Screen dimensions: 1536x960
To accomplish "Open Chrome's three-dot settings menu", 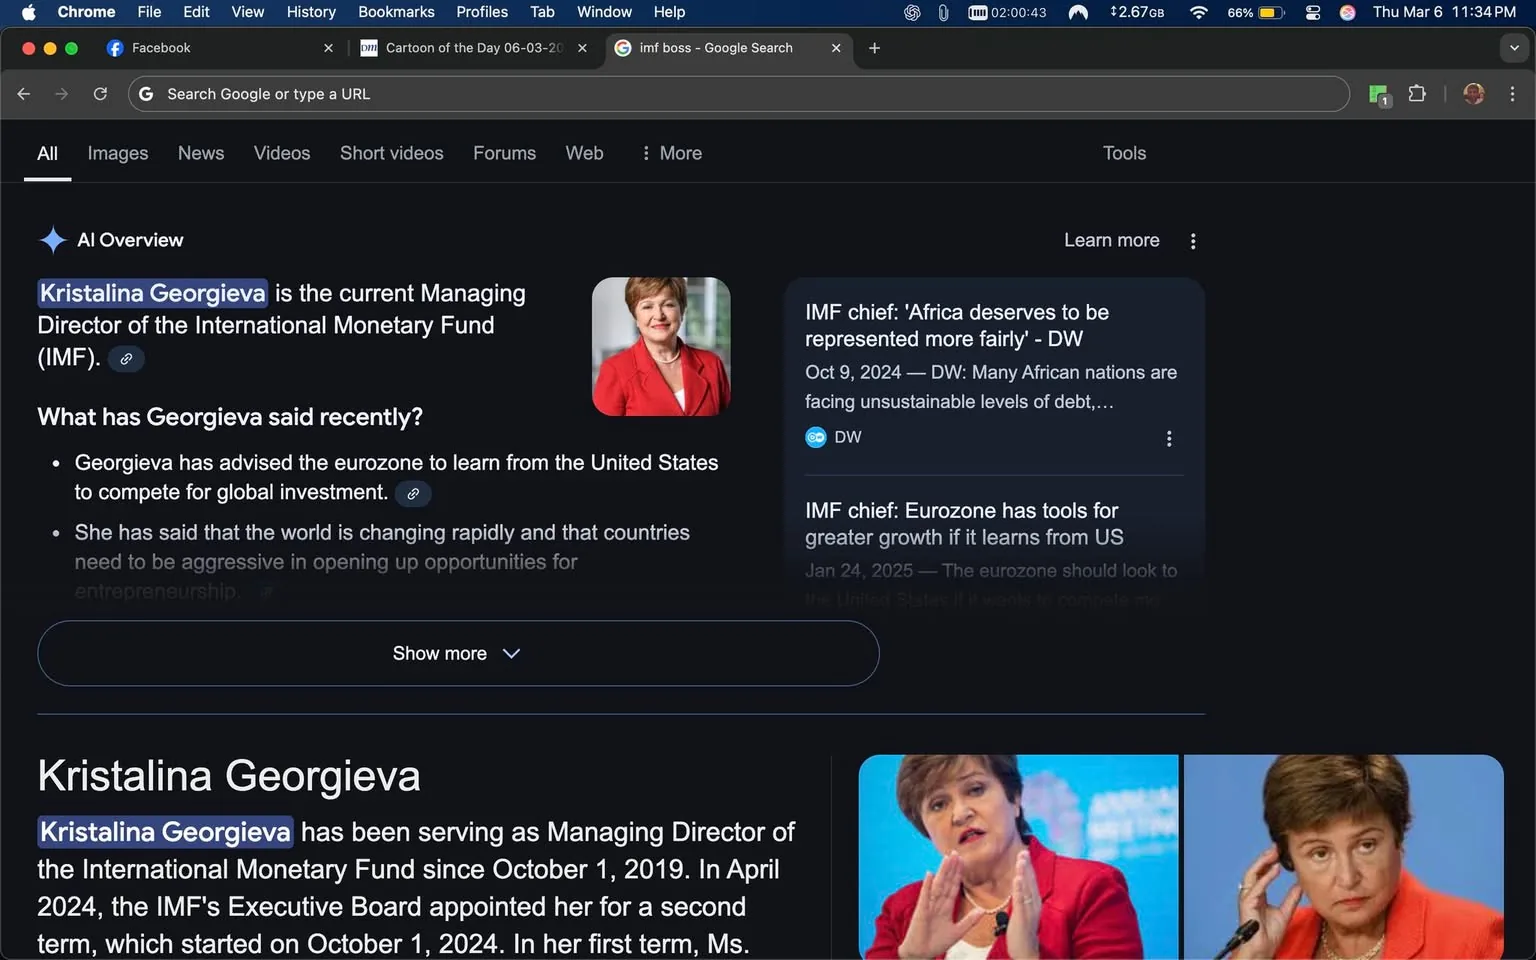I will tap(1513, 94).
